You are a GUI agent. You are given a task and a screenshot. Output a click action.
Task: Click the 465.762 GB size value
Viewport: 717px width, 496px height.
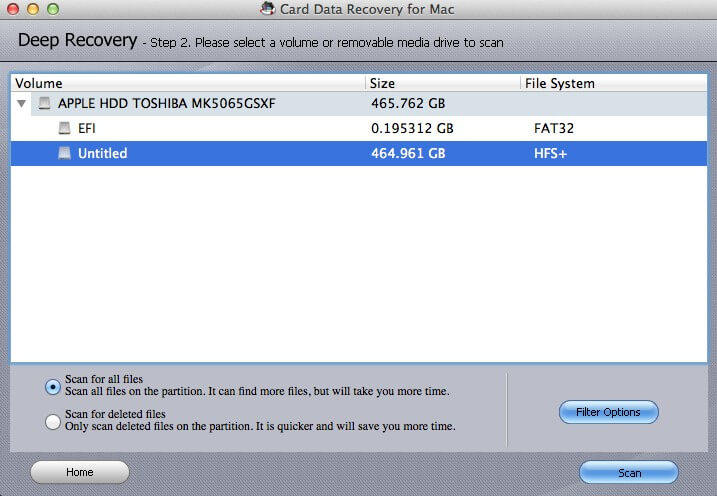(x=408, y=103)
